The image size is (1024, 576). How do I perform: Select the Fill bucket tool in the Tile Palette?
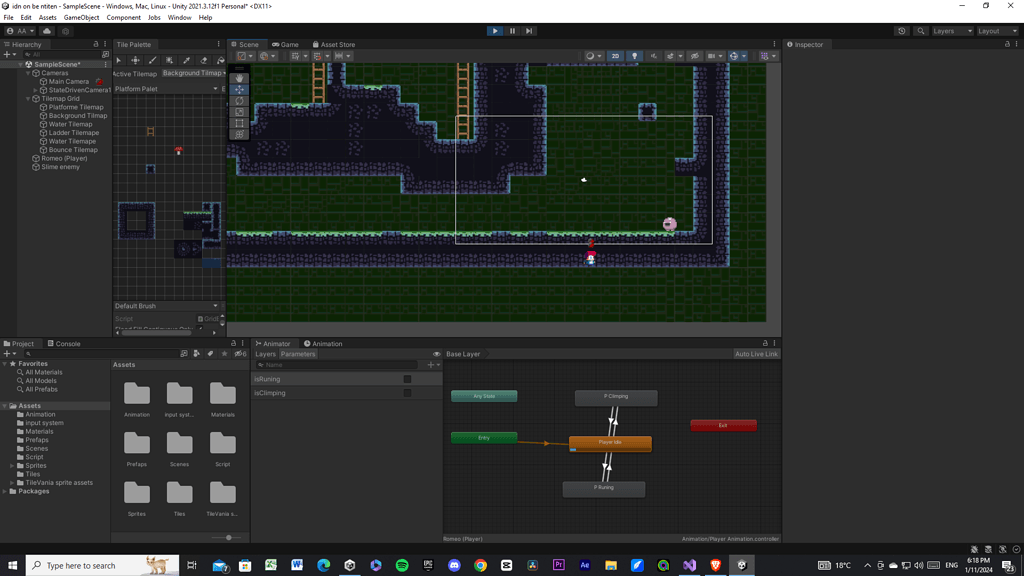click(x=220, y=61)
